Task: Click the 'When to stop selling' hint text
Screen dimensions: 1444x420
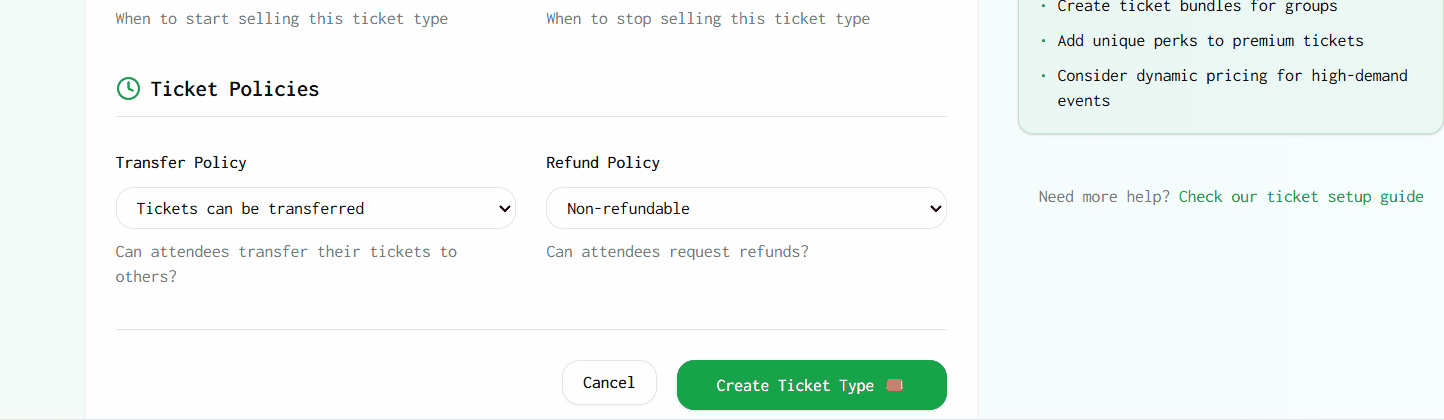Action: pos(708,19)
